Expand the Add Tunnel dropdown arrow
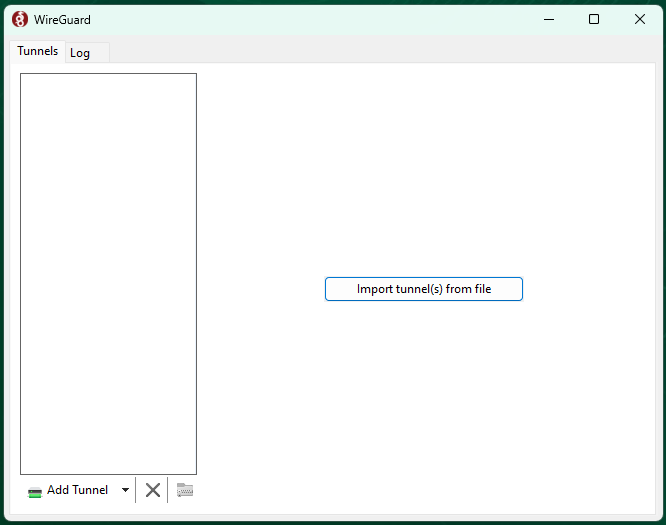Image resolution: width=666 pixels, height=525 pixels. (x=125, y=490)
